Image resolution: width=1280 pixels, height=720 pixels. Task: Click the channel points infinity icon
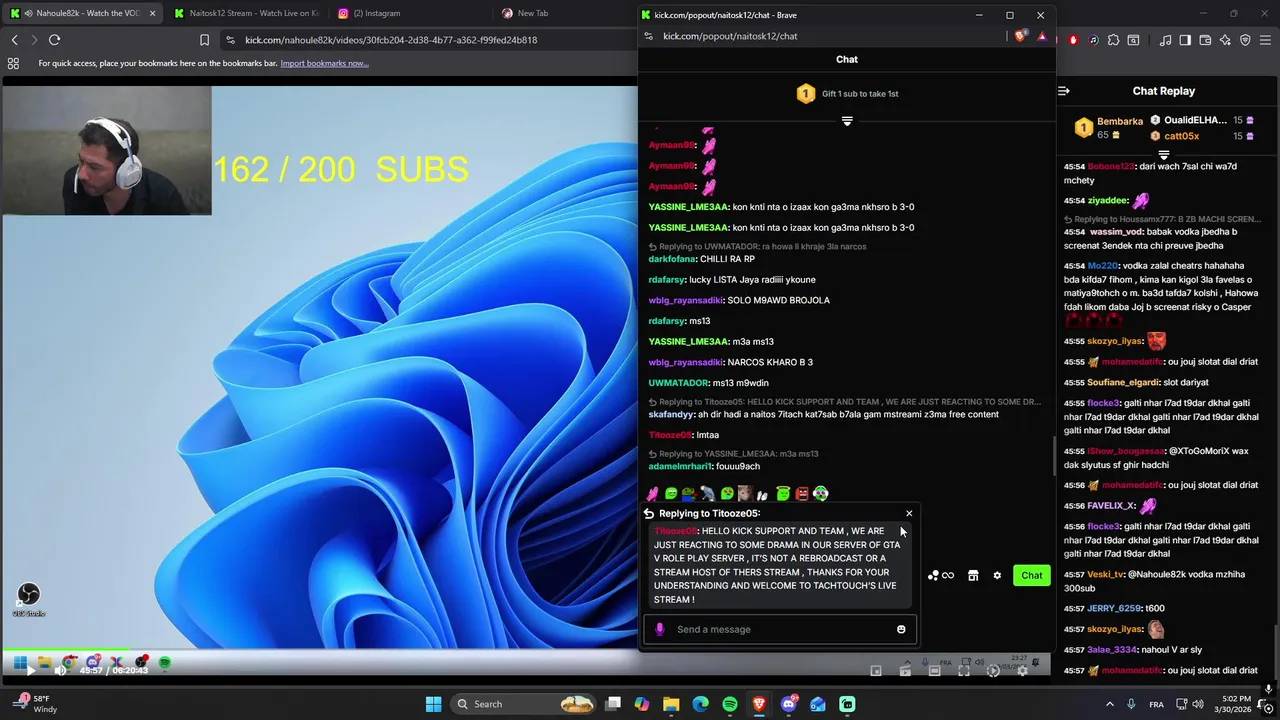coord(941,575)
